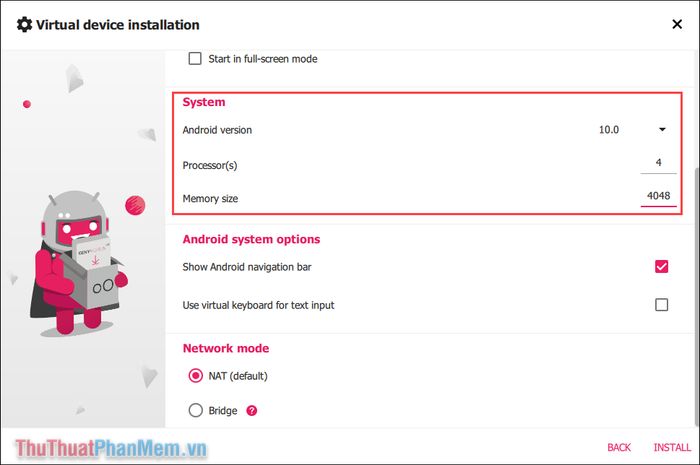Click the Genymotion robot mascot illustration

78,263
